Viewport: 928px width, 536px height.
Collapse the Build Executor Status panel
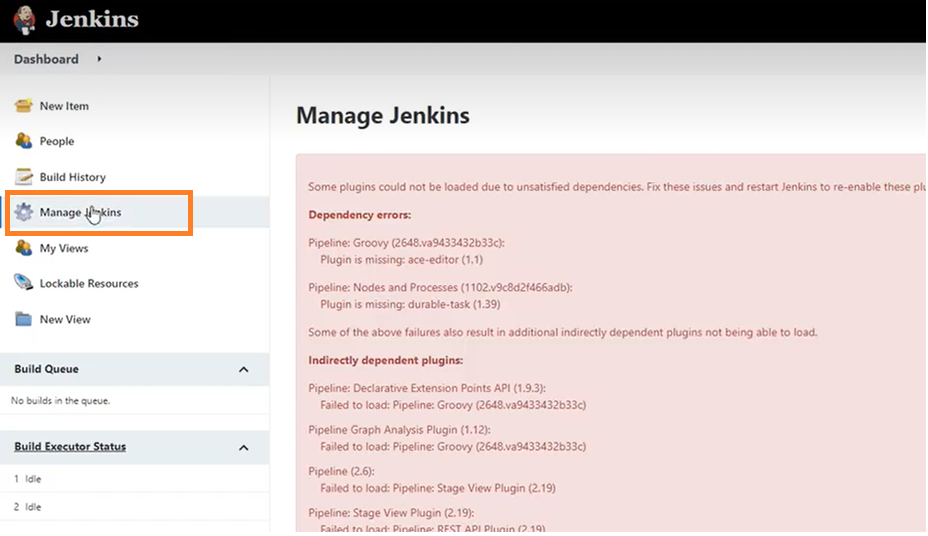pyautogui.click(x=243, y=447)
